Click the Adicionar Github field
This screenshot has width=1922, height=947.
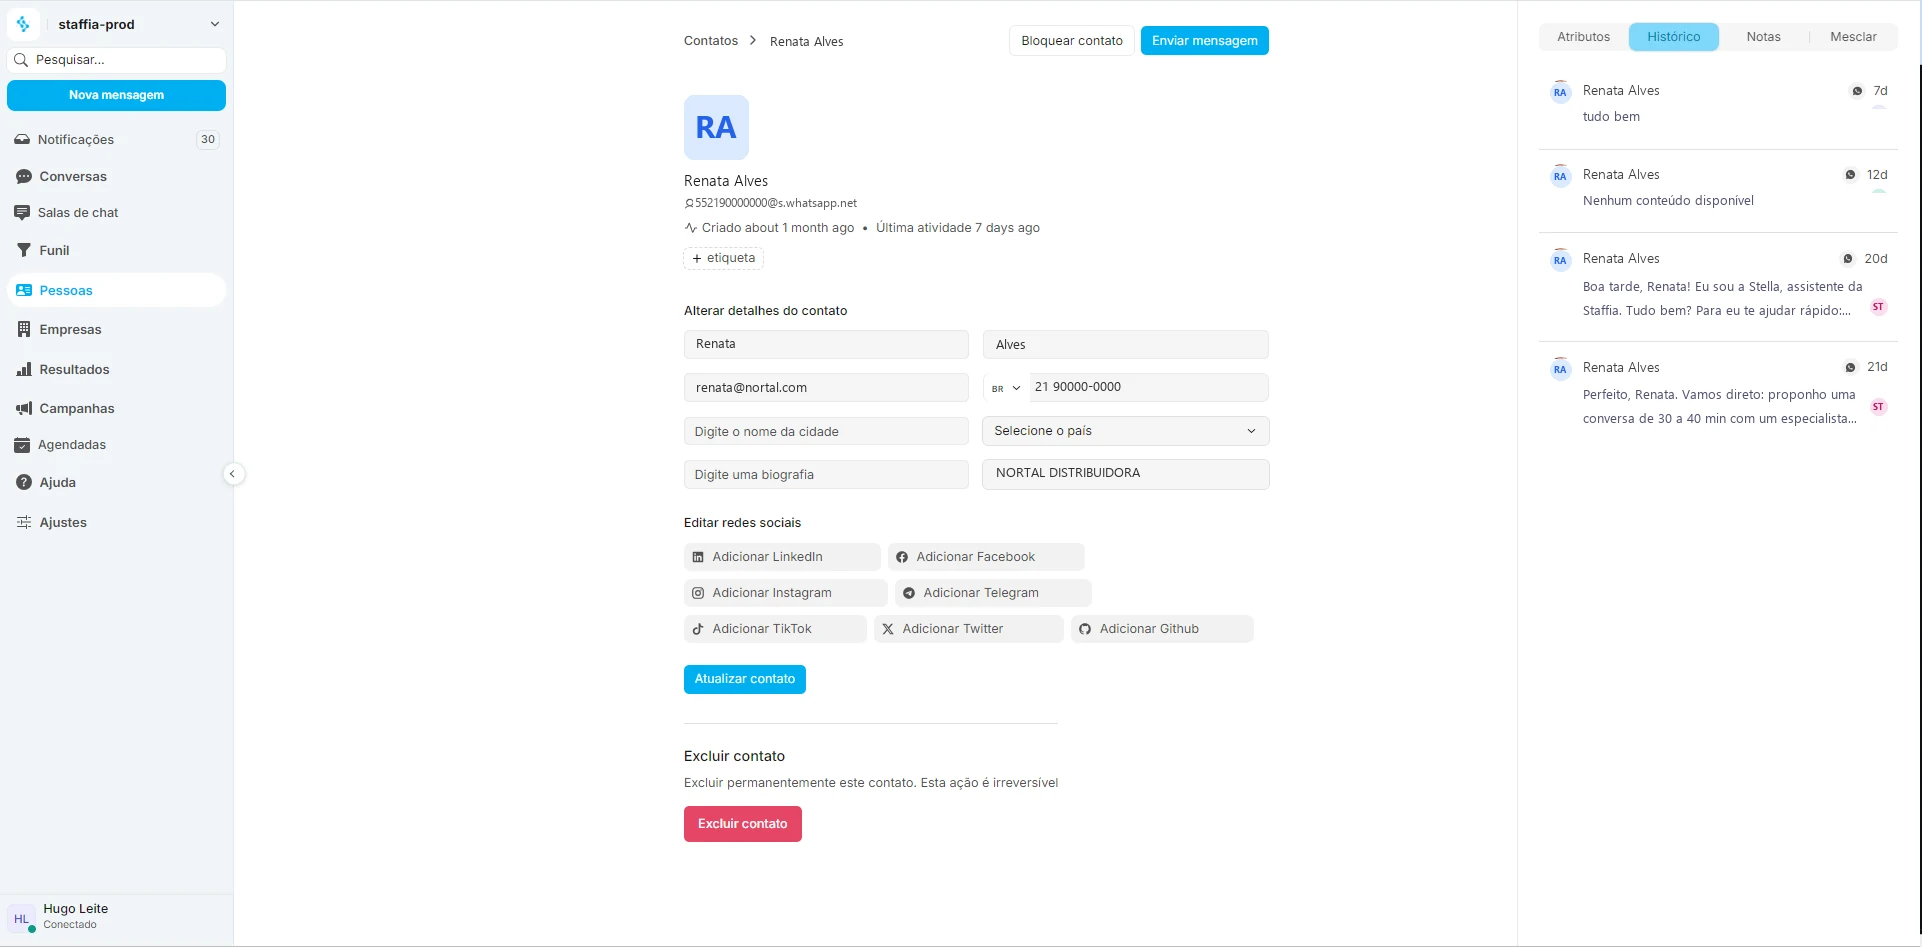[1162, 629]
